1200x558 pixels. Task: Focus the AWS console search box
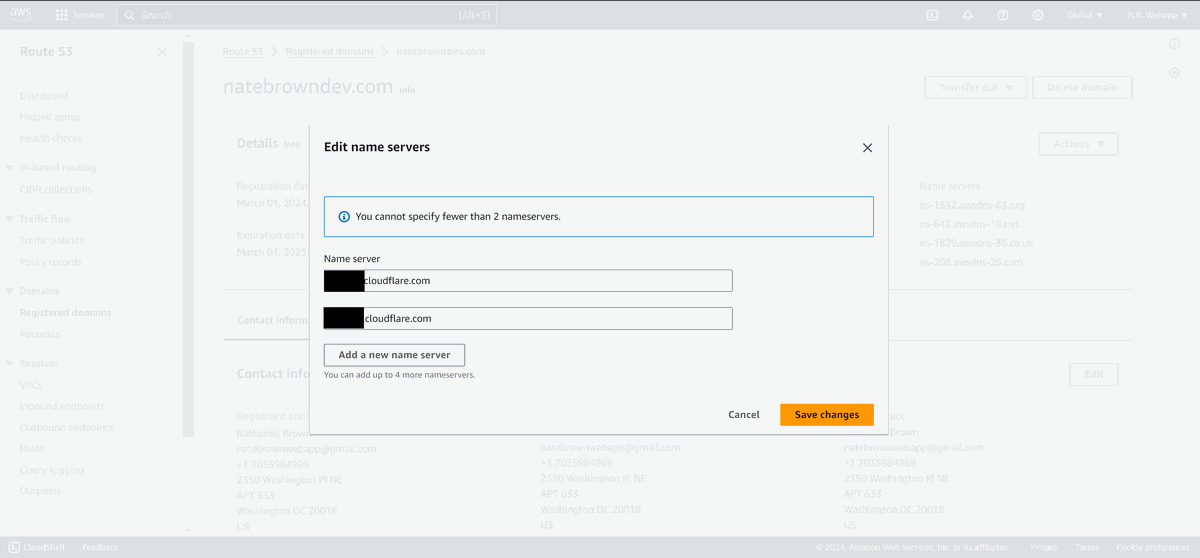306,15
